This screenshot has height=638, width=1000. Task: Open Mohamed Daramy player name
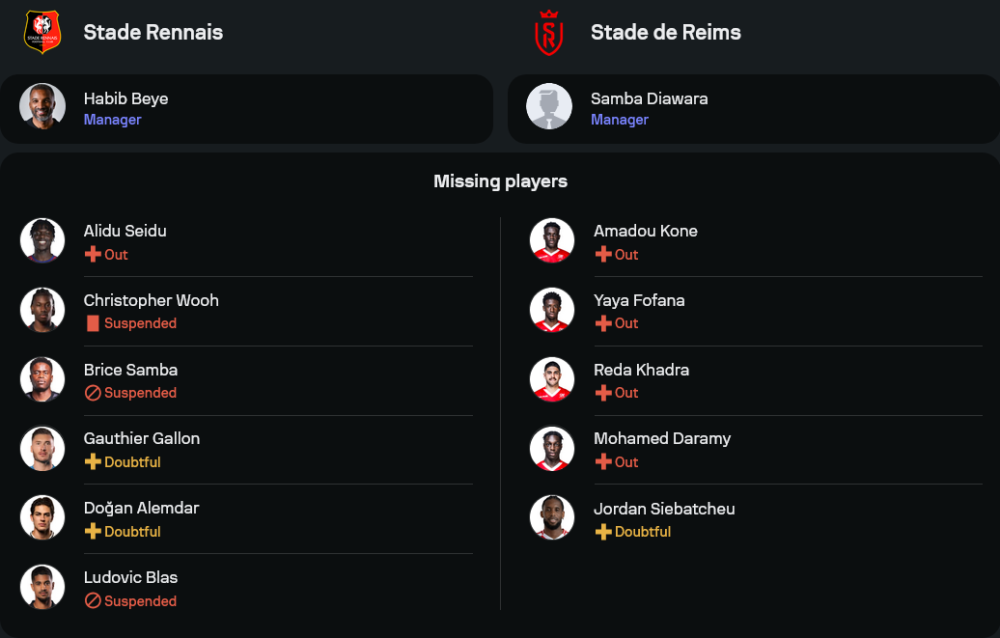(662, 438)
